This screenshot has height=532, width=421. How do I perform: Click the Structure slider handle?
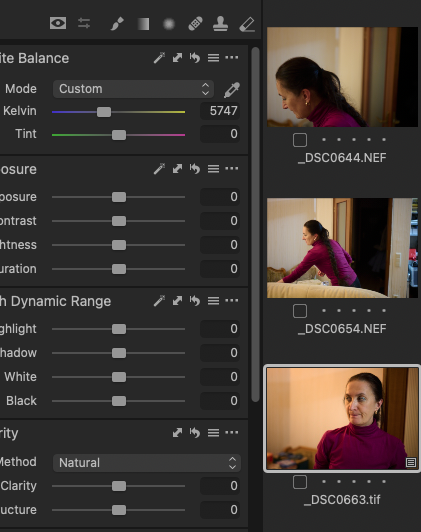(119, 510)
